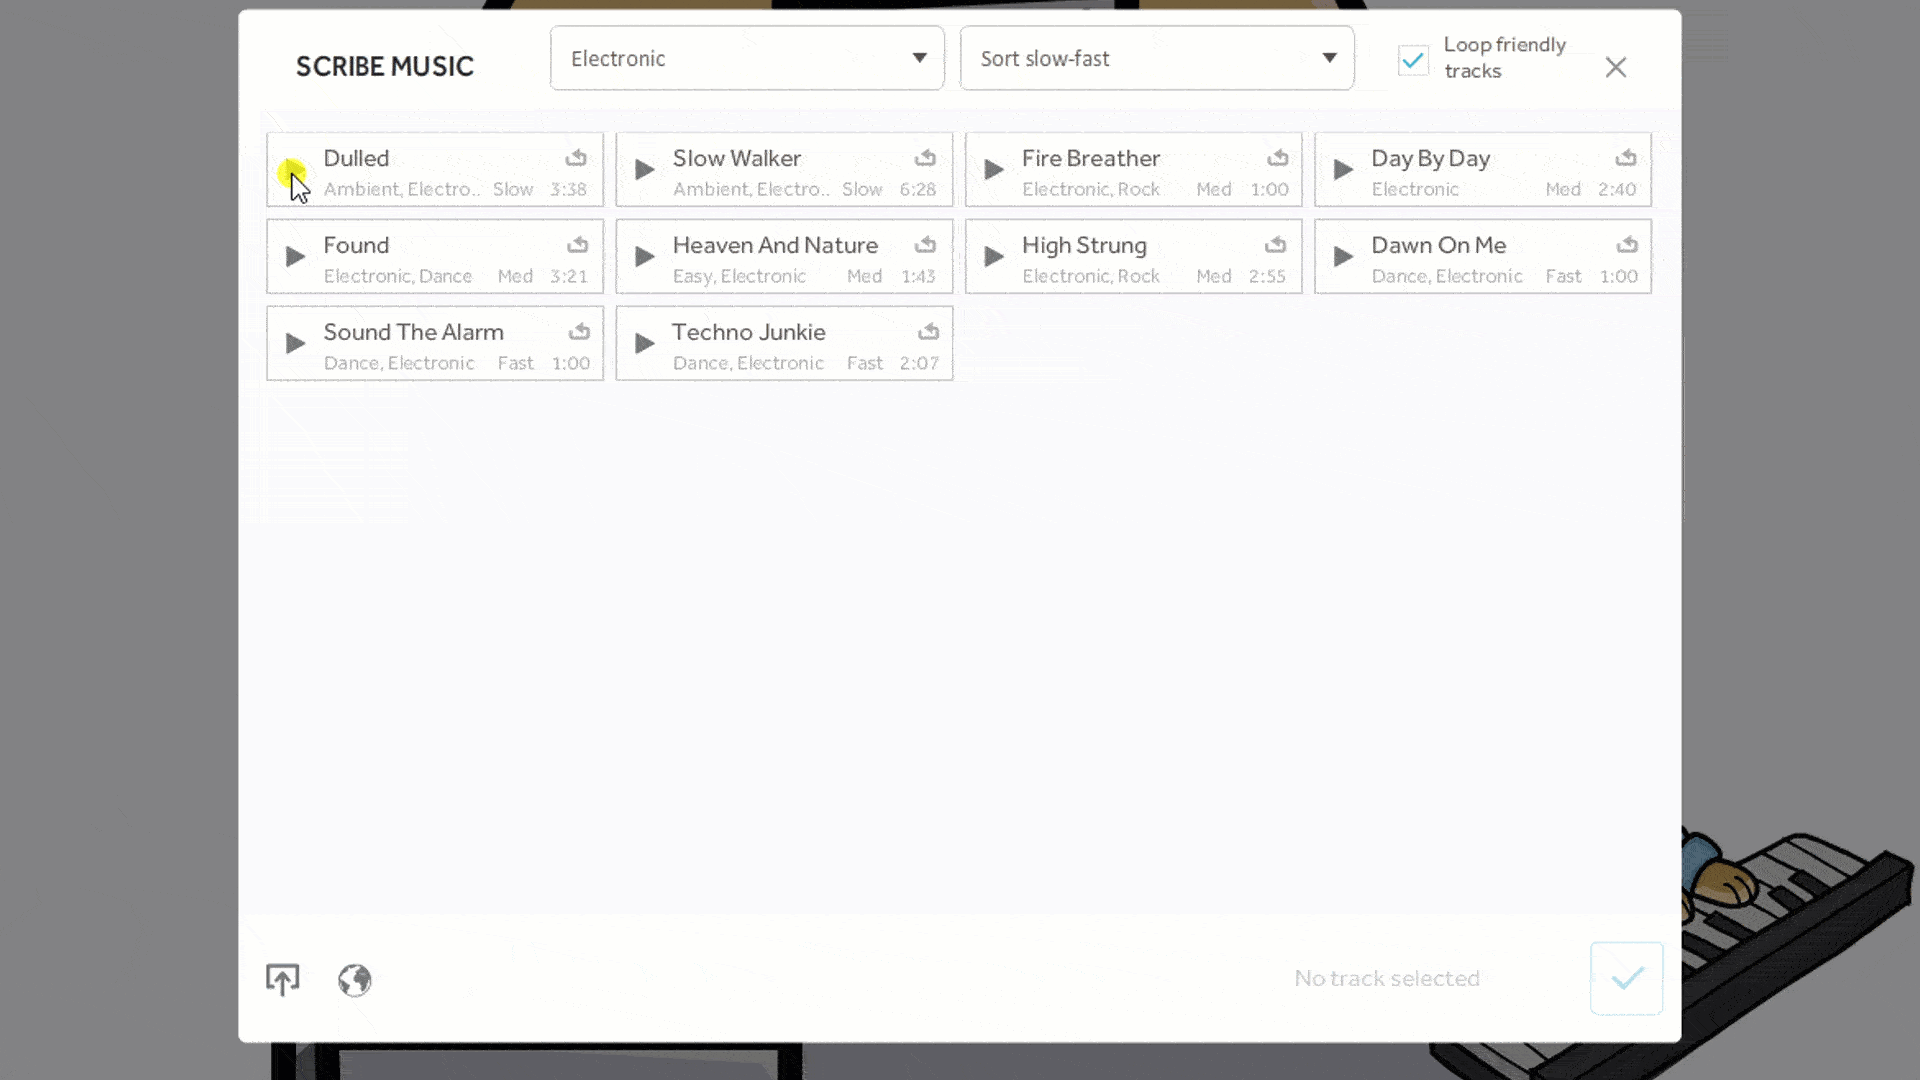Select the High Strung track title
1920x1080 pixels.
coord(1084,246)
